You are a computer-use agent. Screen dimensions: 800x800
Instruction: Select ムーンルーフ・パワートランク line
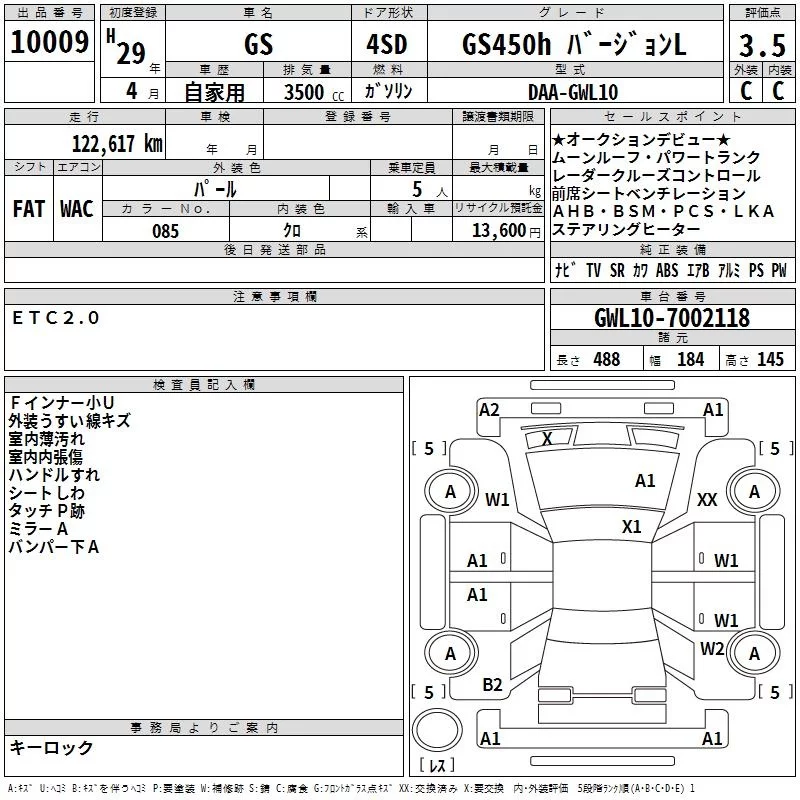pyautogui.click(x=656, y=157)
